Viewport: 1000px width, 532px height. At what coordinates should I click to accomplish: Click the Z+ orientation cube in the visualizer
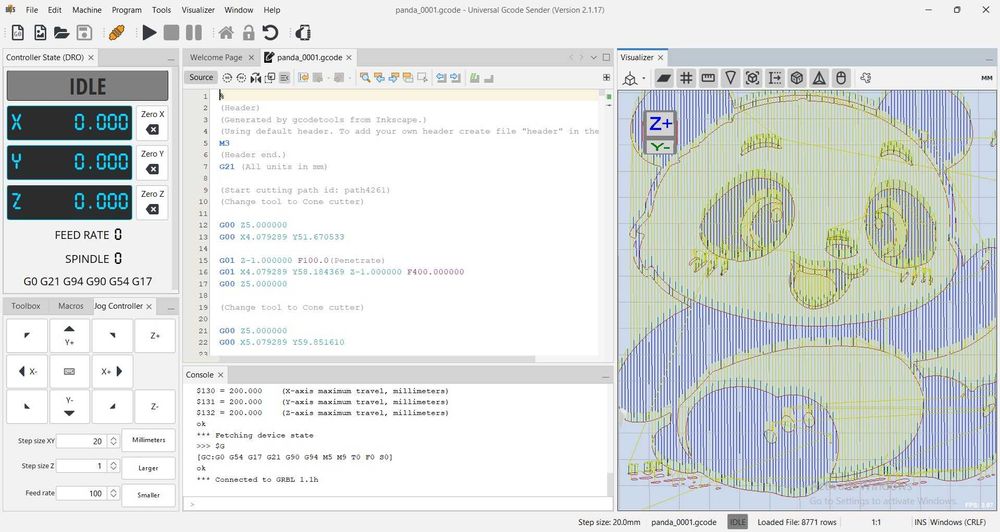(x=661, y=124)
